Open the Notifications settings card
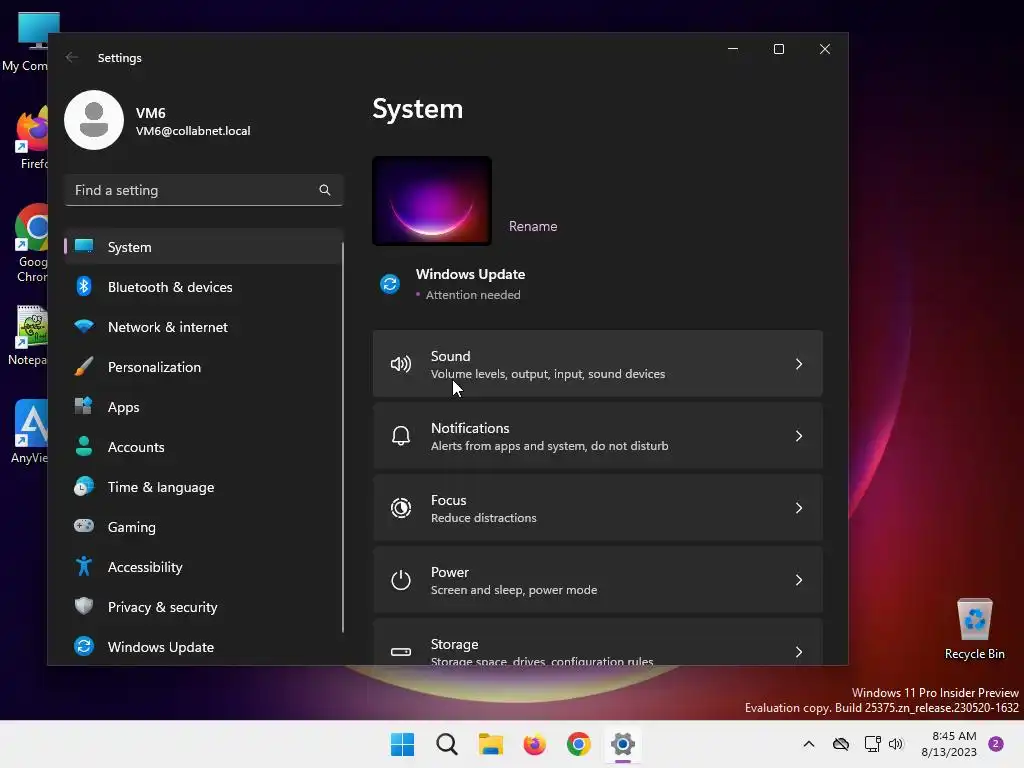 pos(598,436)
